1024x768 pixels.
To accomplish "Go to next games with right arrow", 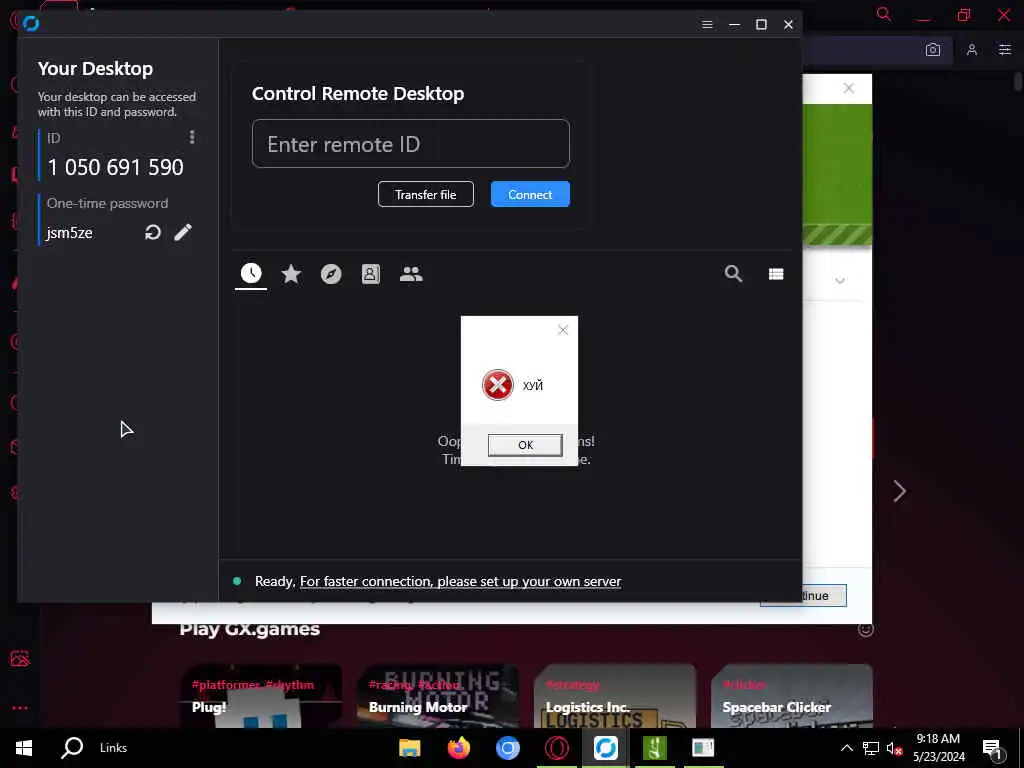I will point(899,491).
